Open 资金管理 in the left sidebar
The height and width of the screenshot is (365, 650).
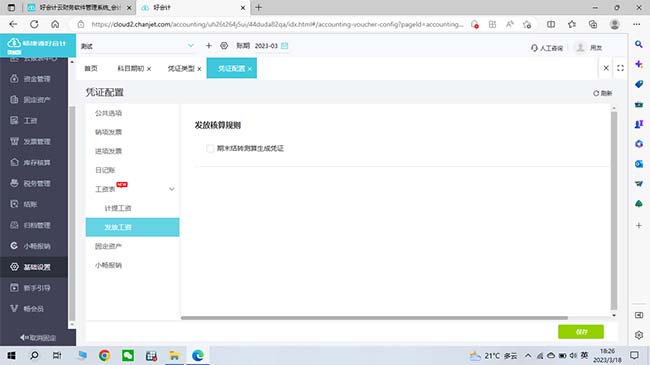[x=36, y=79]
